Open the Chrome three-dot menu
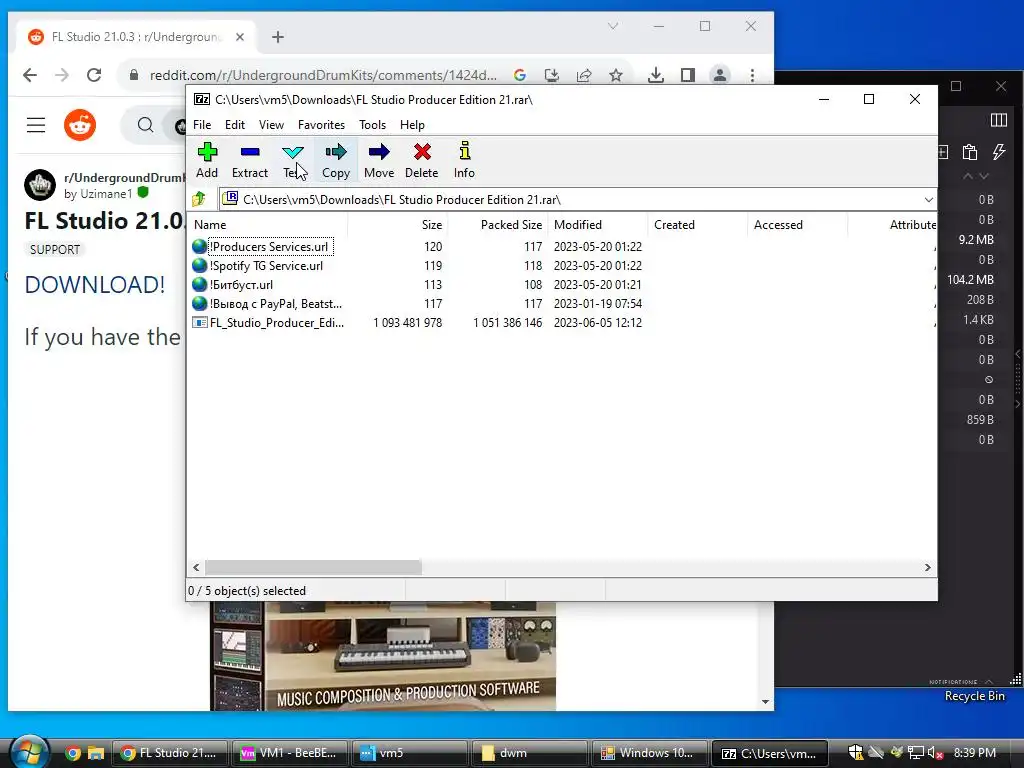Image resolution: width=1024 pixels, height=768 pixels. [x=752, y=75]
